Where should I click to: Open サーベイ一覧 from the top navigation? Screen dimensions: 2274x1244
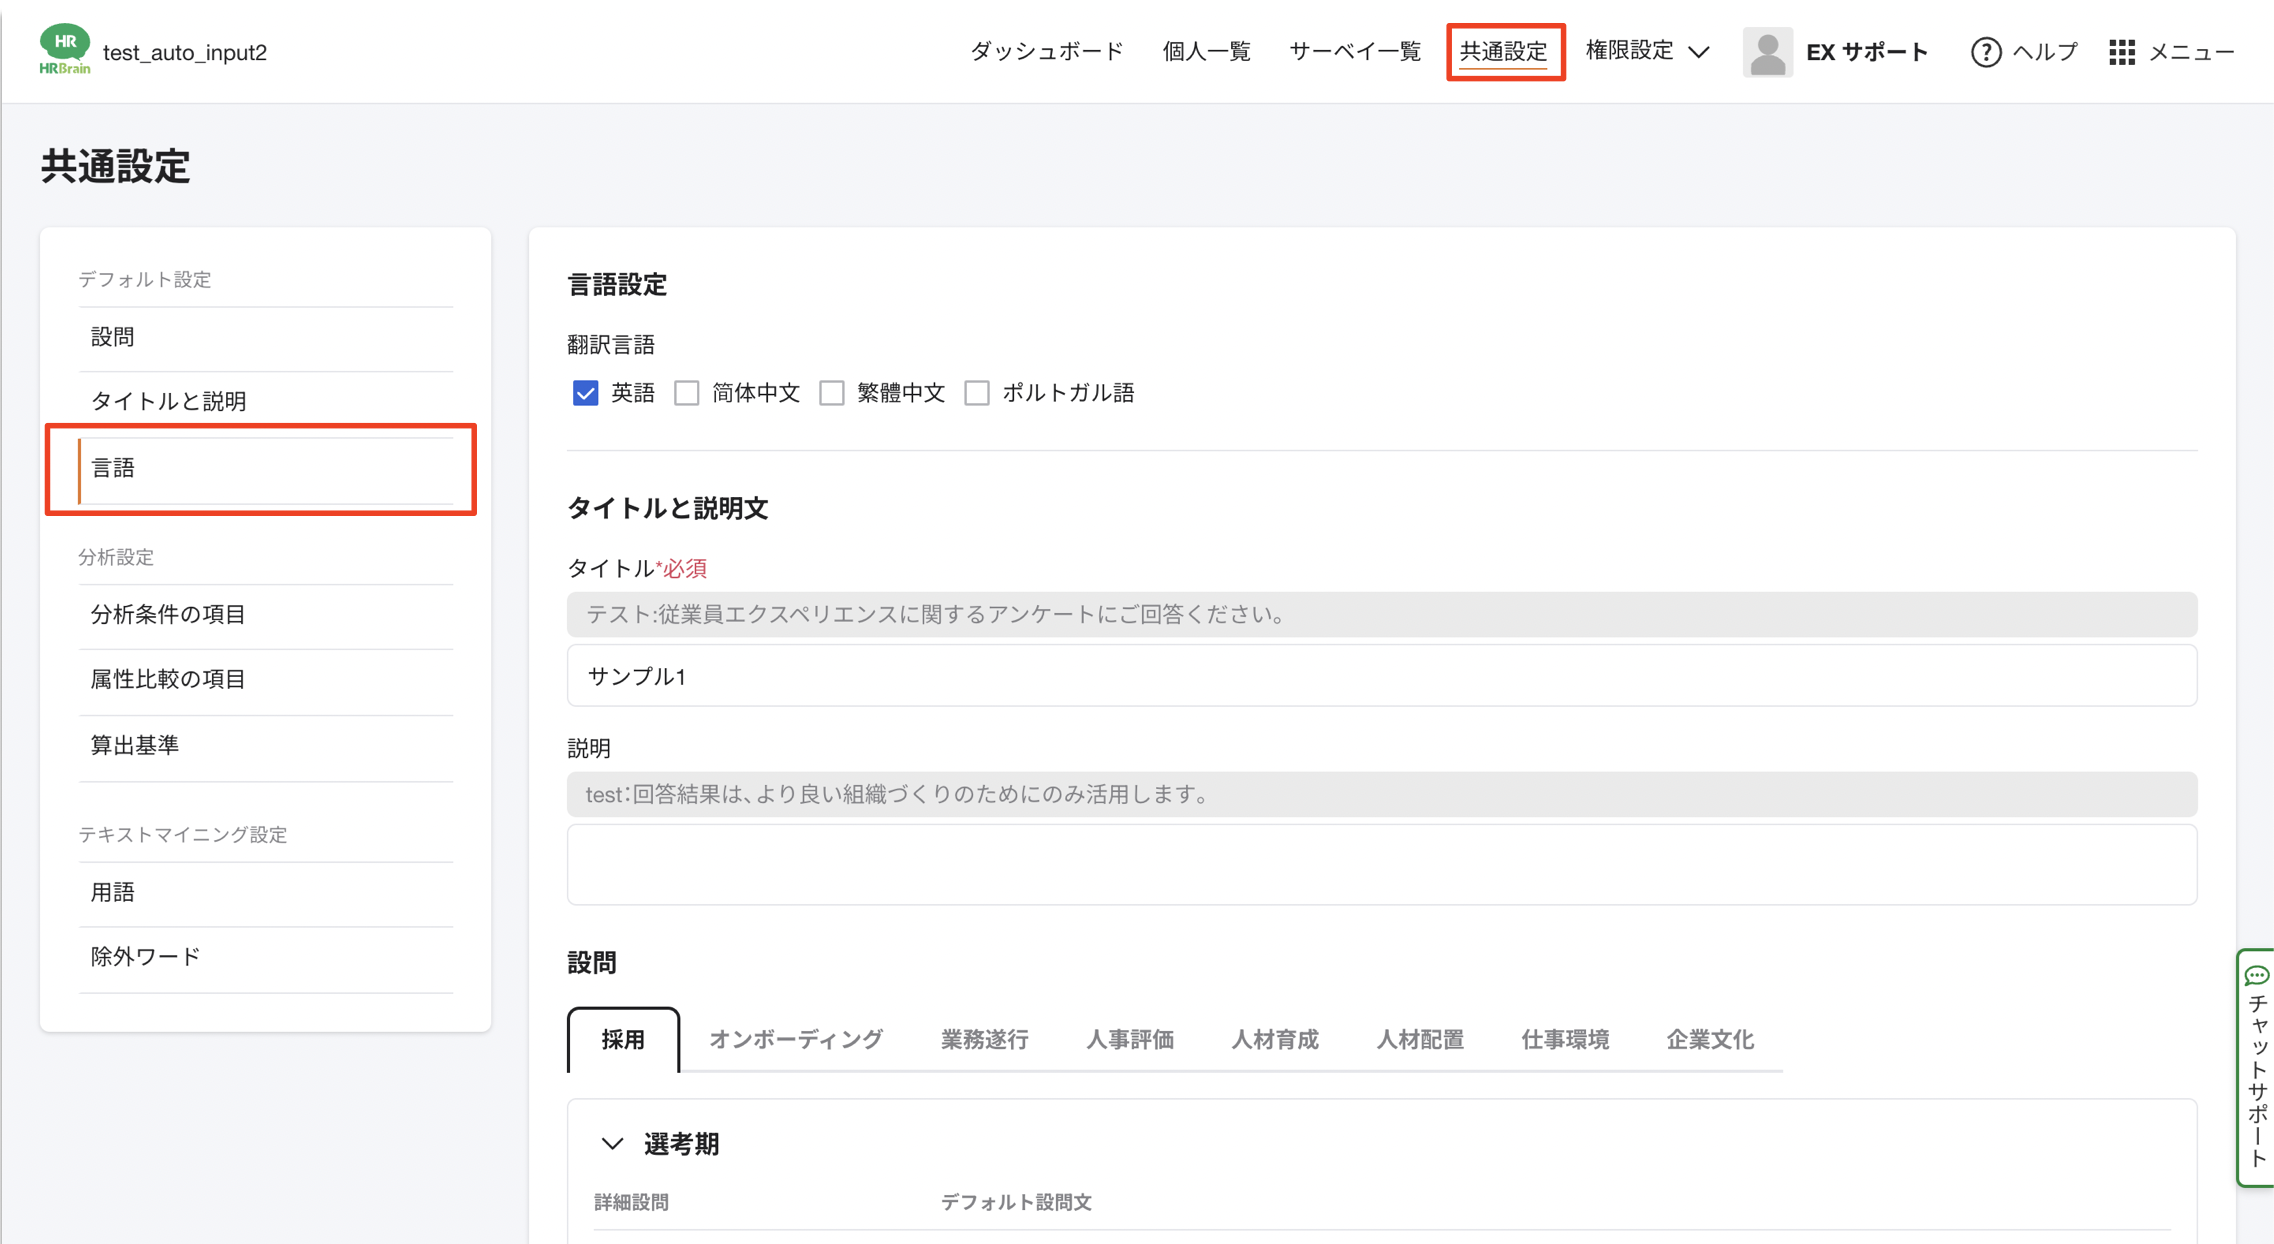(x=1354, y=52)
